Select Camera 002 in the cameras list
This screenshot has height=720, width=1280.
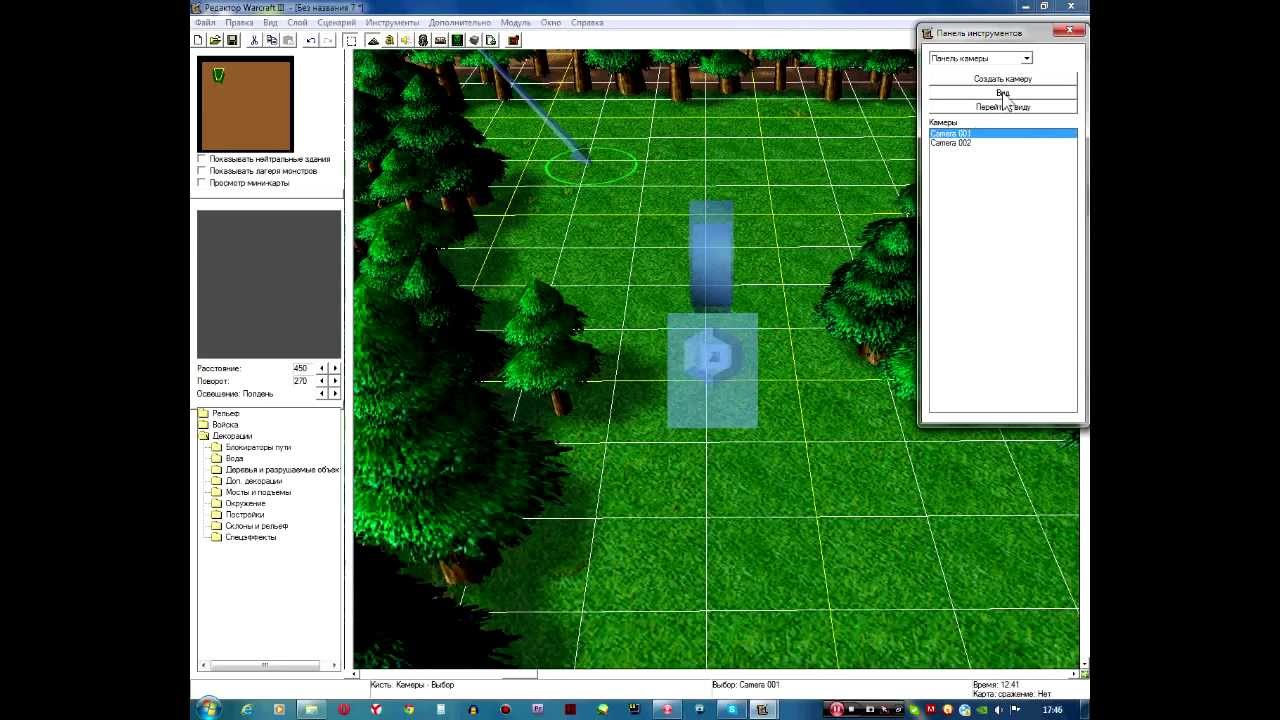1003,143
